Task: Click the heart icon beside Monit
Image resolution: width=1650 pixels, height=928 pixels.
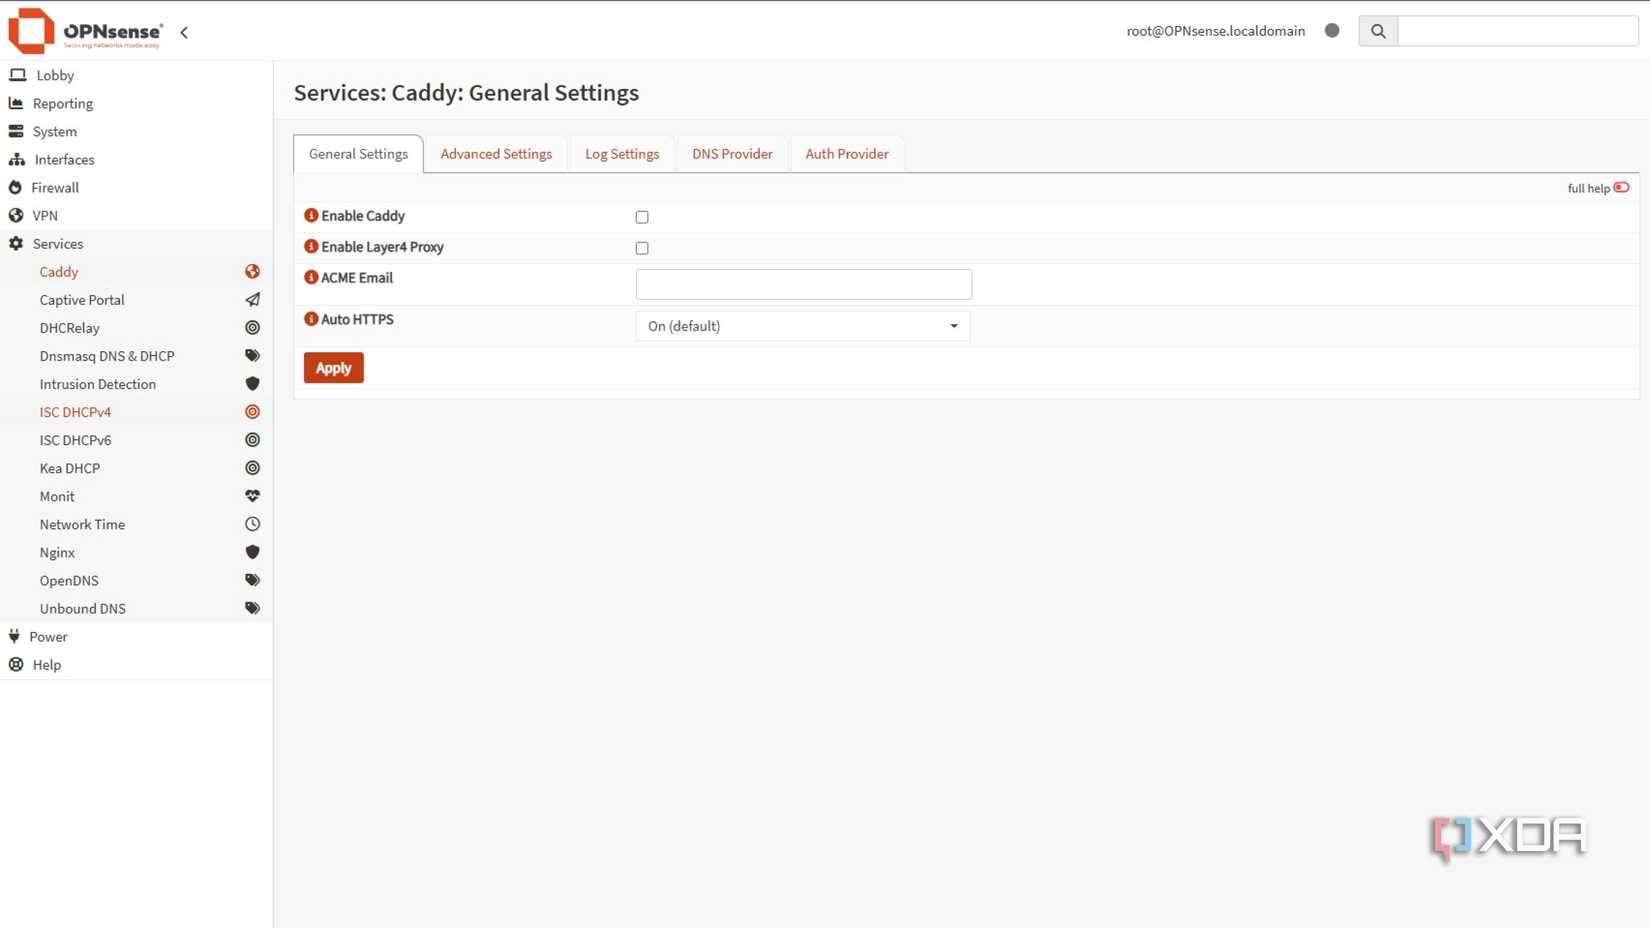Action: 252,495
